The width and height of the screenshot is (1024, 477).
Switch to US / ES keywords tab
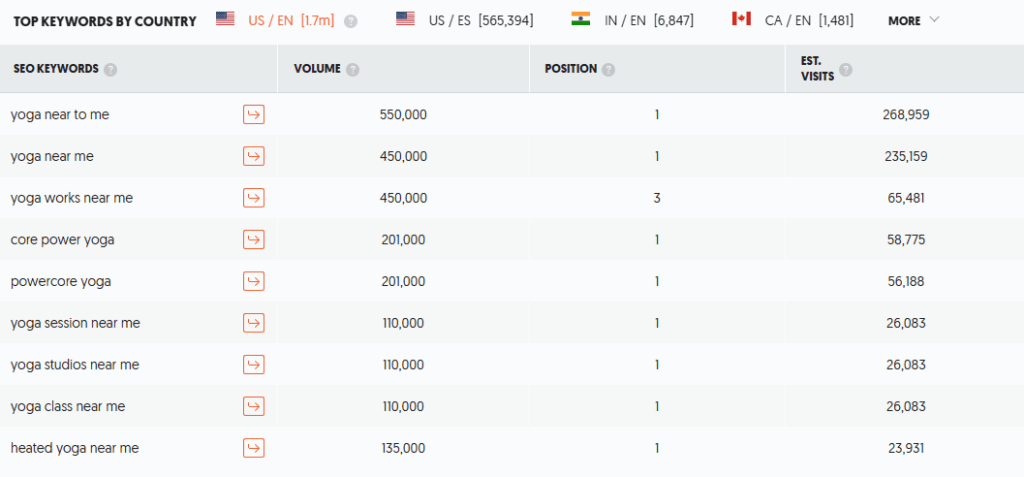(x=464, y=20)
